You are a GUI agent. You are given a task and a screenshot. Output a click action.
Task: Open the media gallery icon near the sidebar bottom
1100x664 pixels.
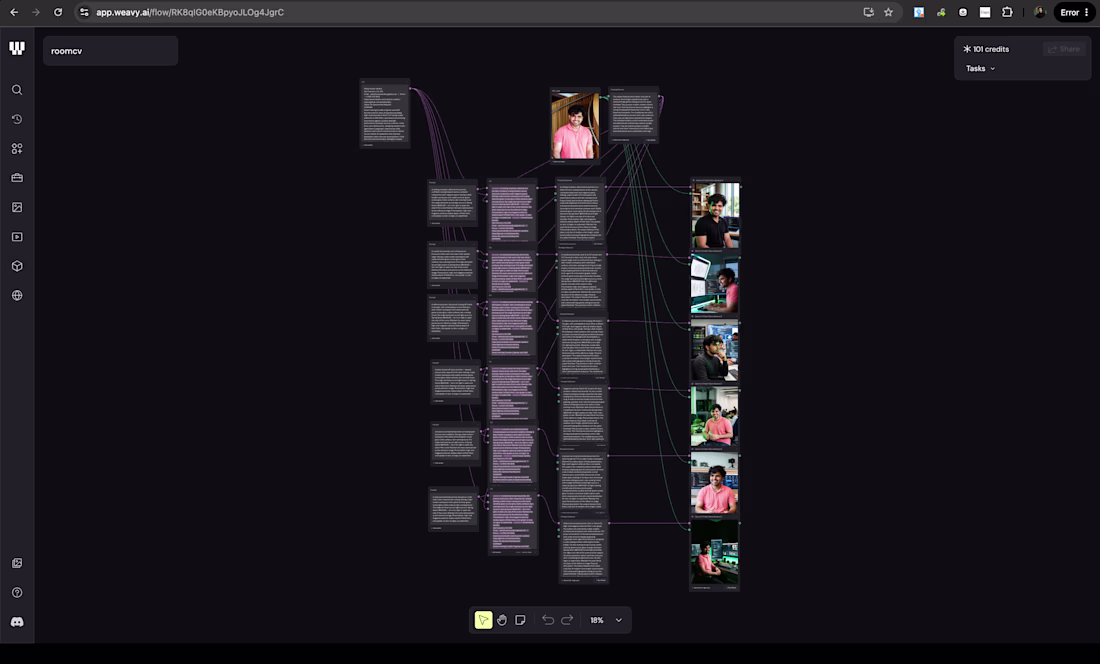tap(17, 563)
